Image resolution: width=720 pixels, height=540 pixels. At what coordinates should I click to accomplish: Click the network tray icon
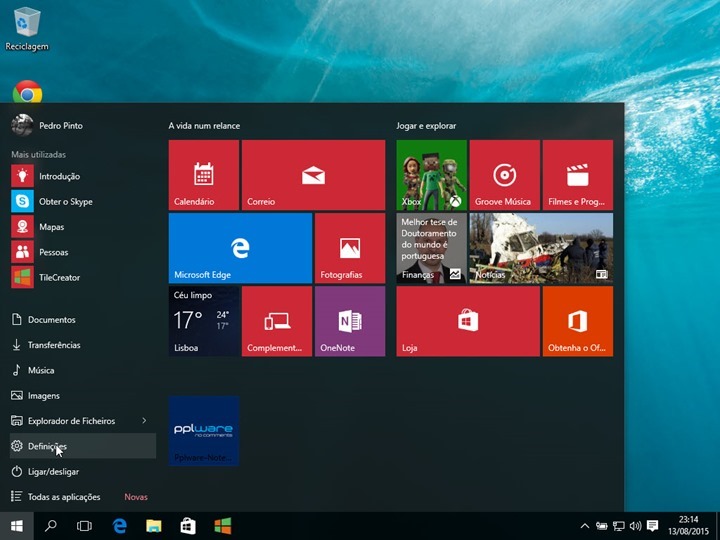click(x=619, y=526)
